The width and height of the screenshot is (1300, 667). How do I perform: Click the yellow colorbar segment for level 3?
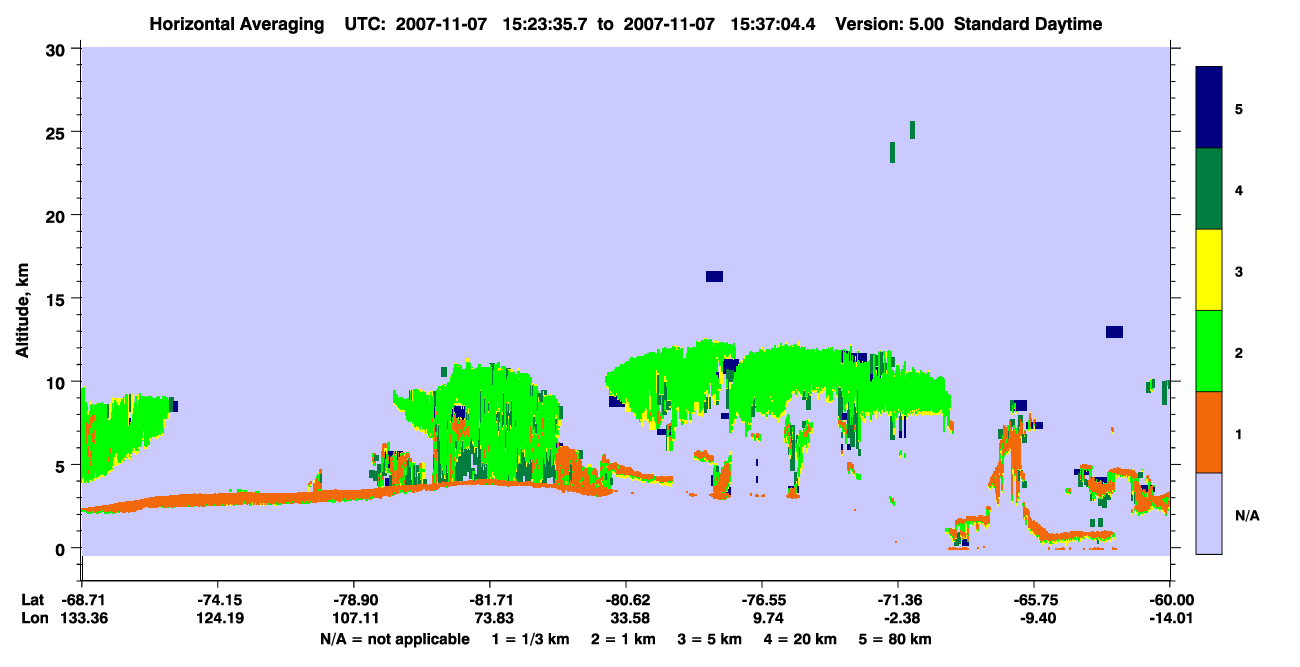tap(1209, 270)
